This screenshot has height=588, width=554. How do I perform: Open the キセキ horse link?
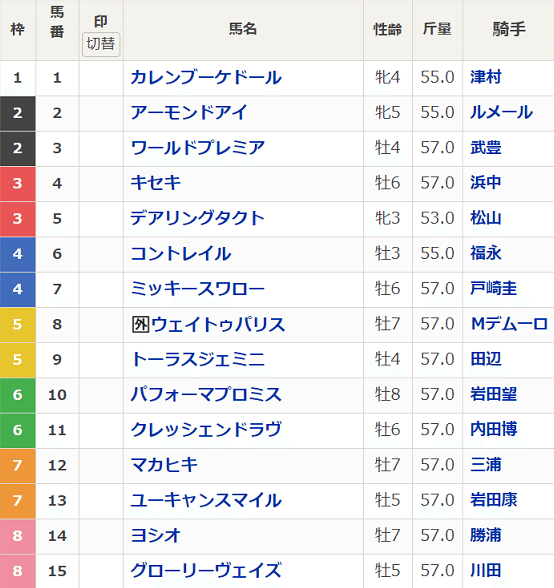coord(156,183)
